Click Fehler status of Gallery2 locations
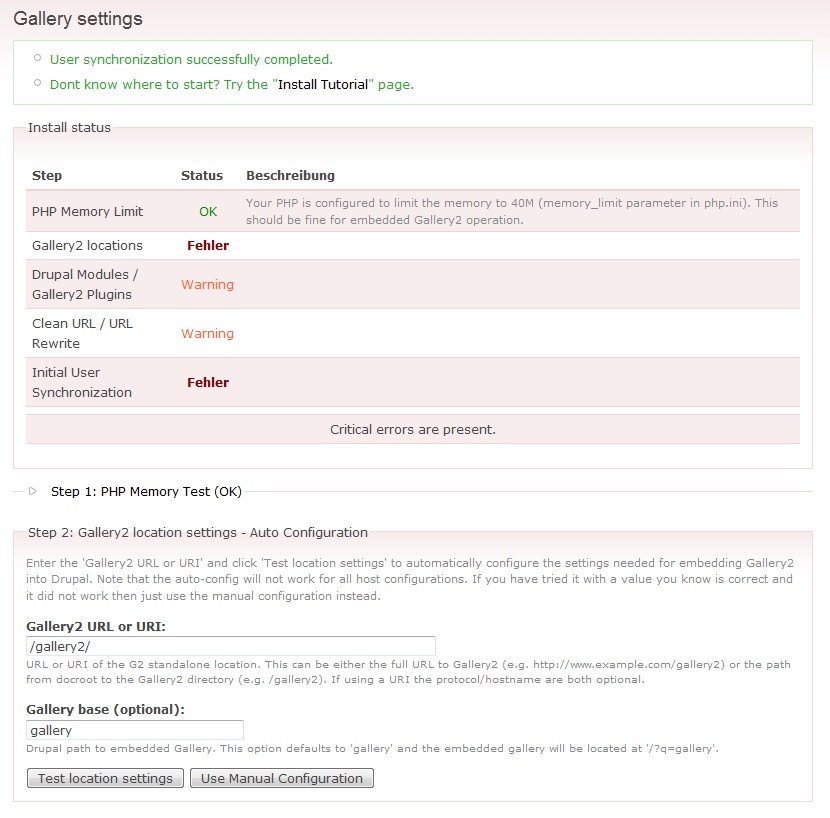The image size is (830, 818). (208, 246)
